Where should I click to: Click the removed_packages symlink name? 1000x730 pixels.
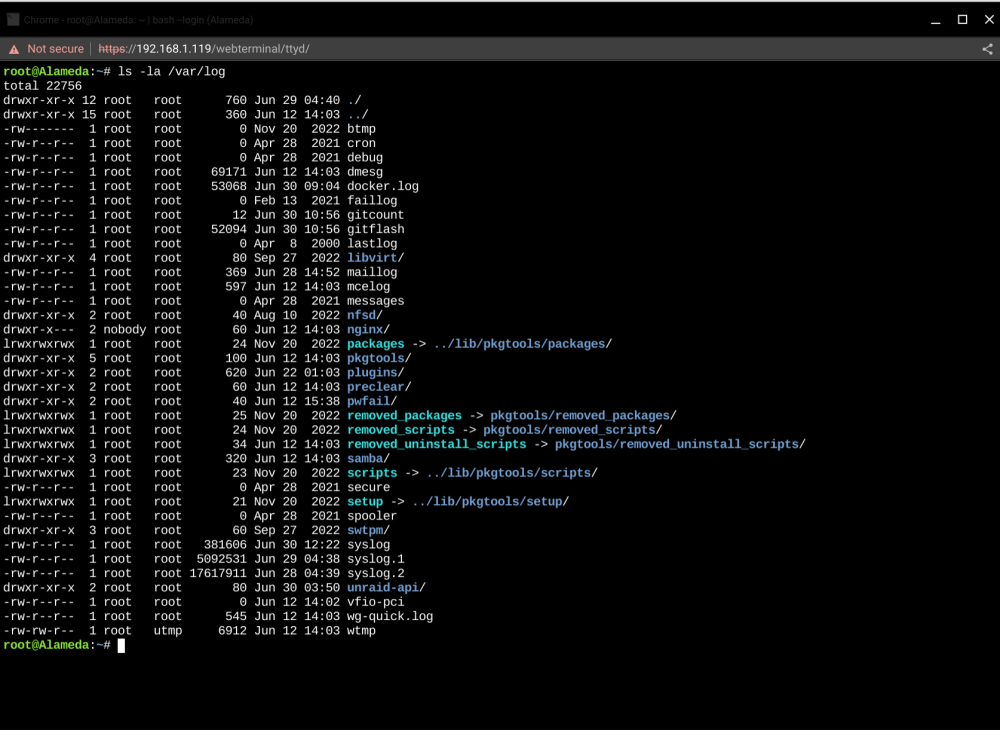click(x=404, y=416)
